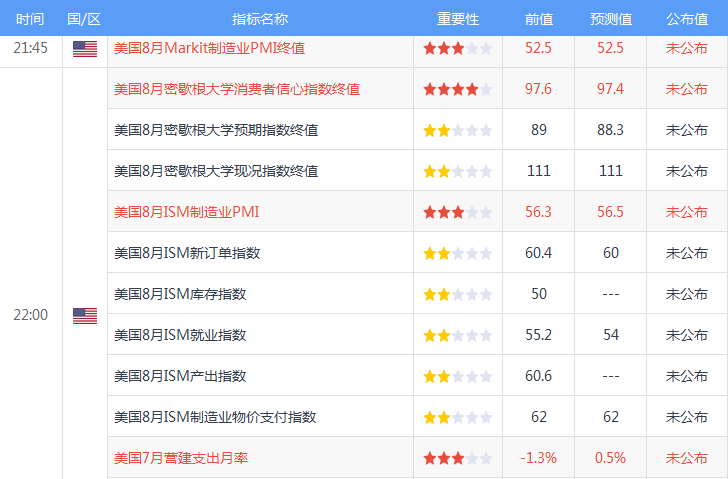Viewport: 728px width, 479px height.
Task: Click previous value 60.6
Action: pyautogui.click(x=539, y=375)
